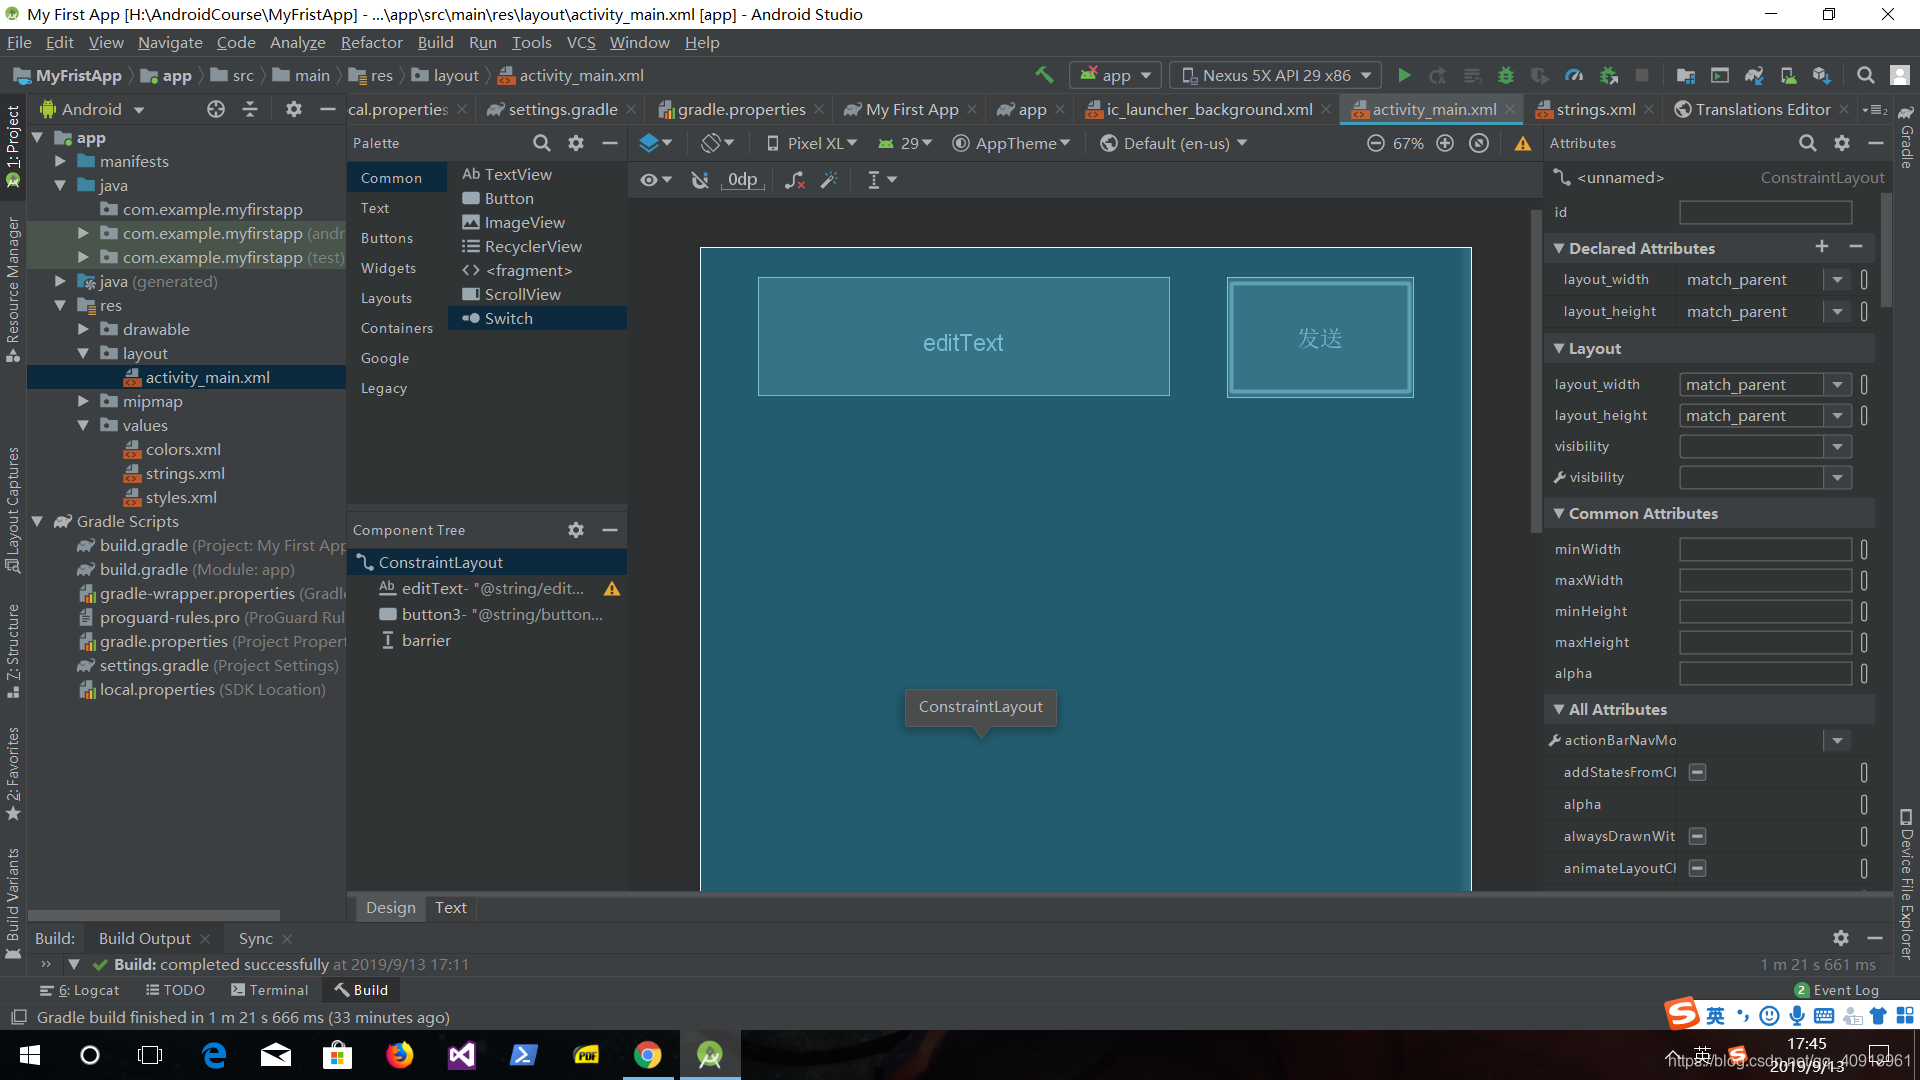
Task: Open Palette settings gear
Action: (x=576, y=143)
